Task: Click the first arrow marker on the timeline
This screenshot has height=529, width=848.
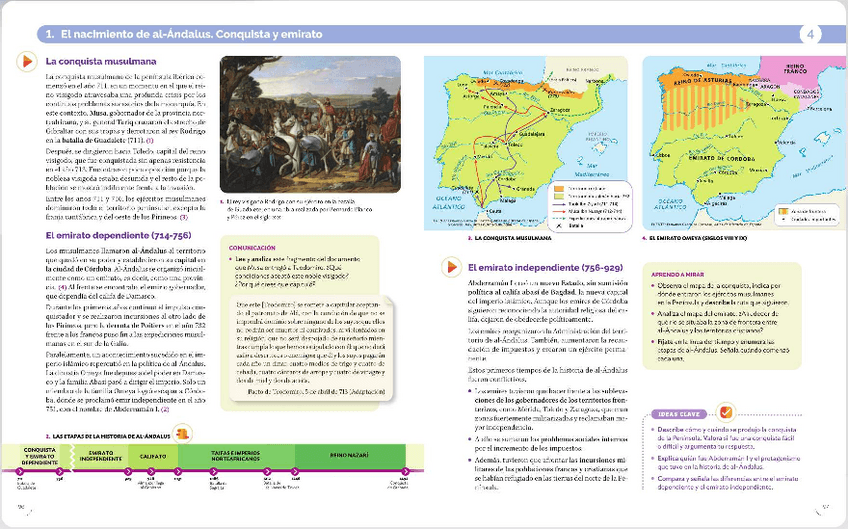Action: click(x=19, y=471)
